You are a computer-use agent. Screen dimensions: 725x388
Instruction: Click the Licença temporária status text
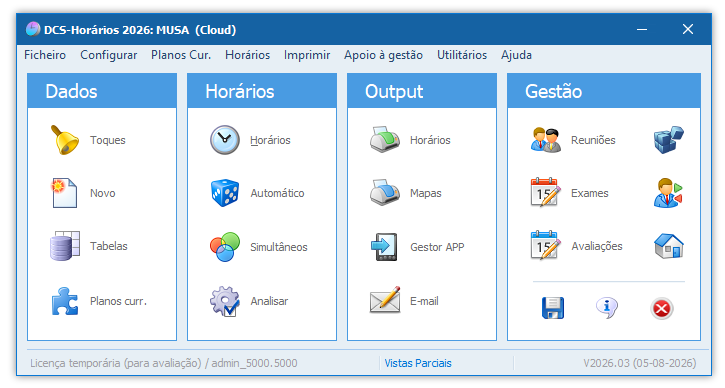[x=164, y=363]
